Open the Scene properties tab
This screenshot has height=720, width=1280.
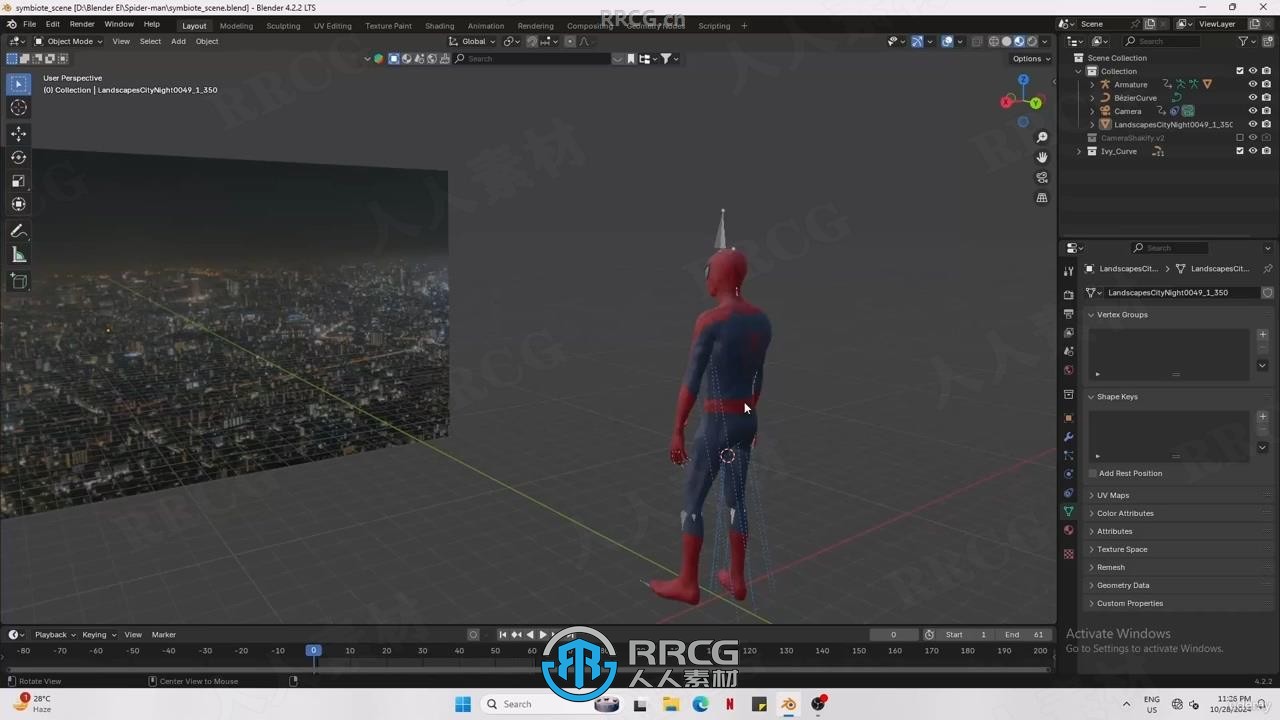[x=1068, y=351]
